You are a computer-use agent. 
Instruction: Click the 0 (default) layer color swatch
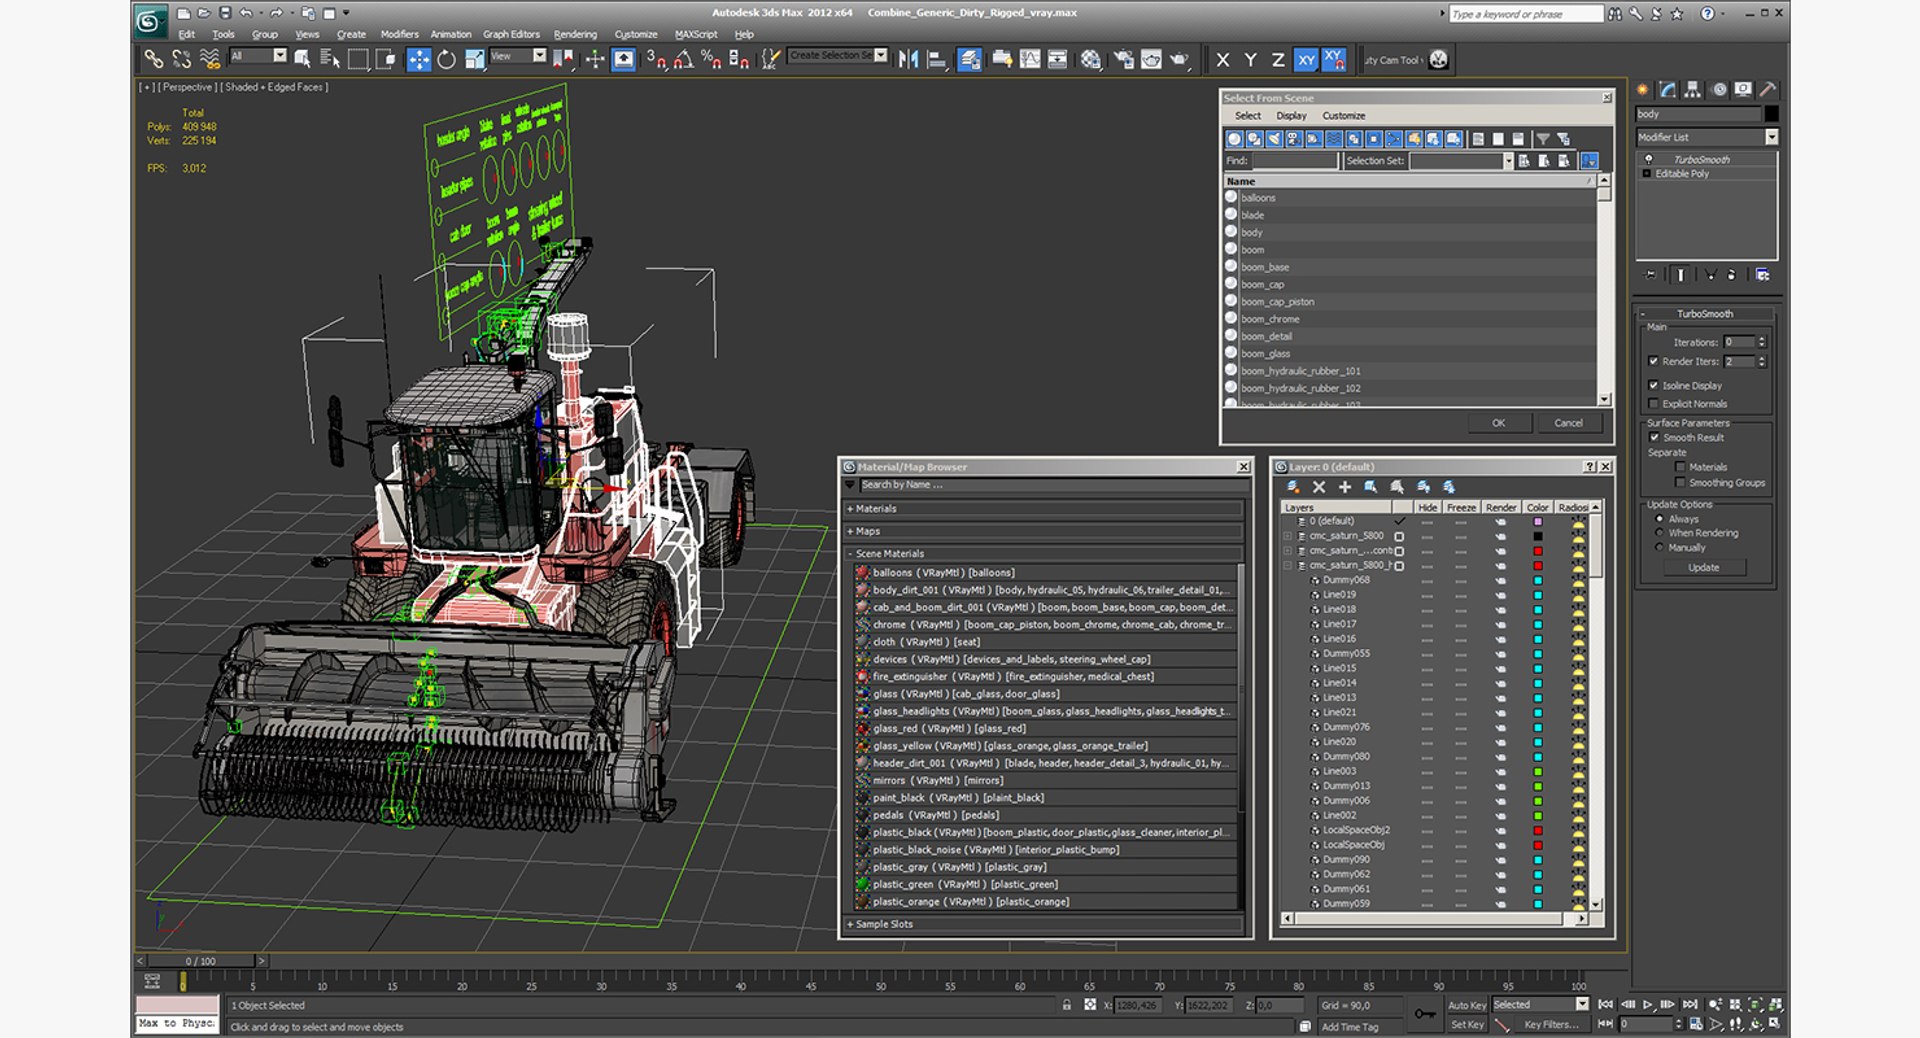click(1538, 522)
